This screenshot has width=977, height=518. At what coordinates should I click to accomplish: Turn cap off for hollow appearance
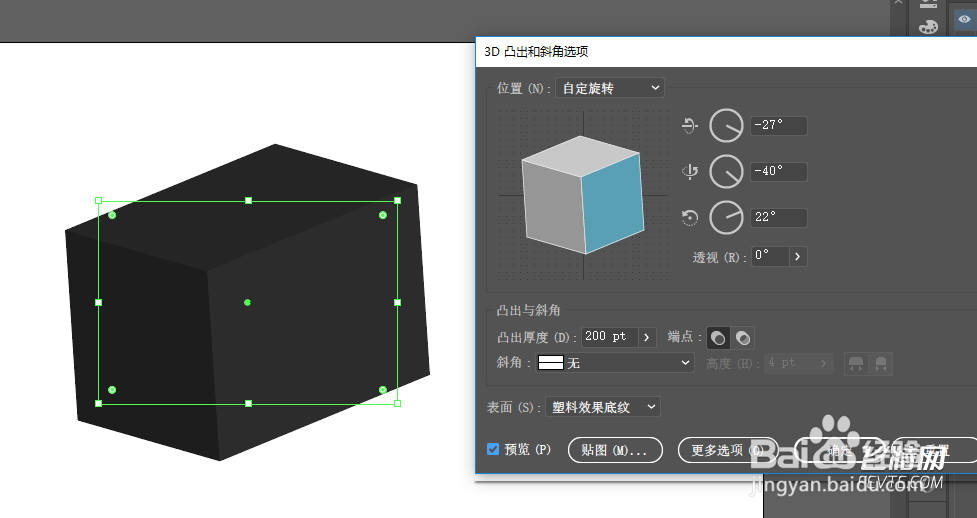[743, 338]
